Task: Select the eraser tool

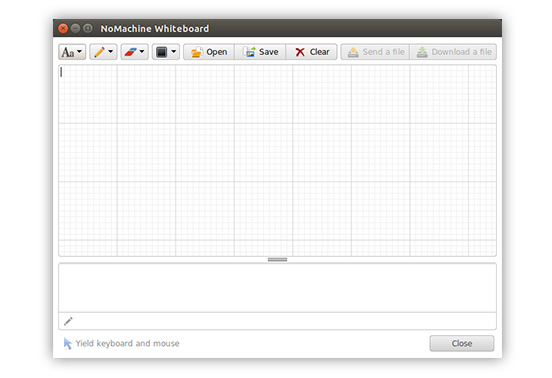Action: [x=130, y=52]
